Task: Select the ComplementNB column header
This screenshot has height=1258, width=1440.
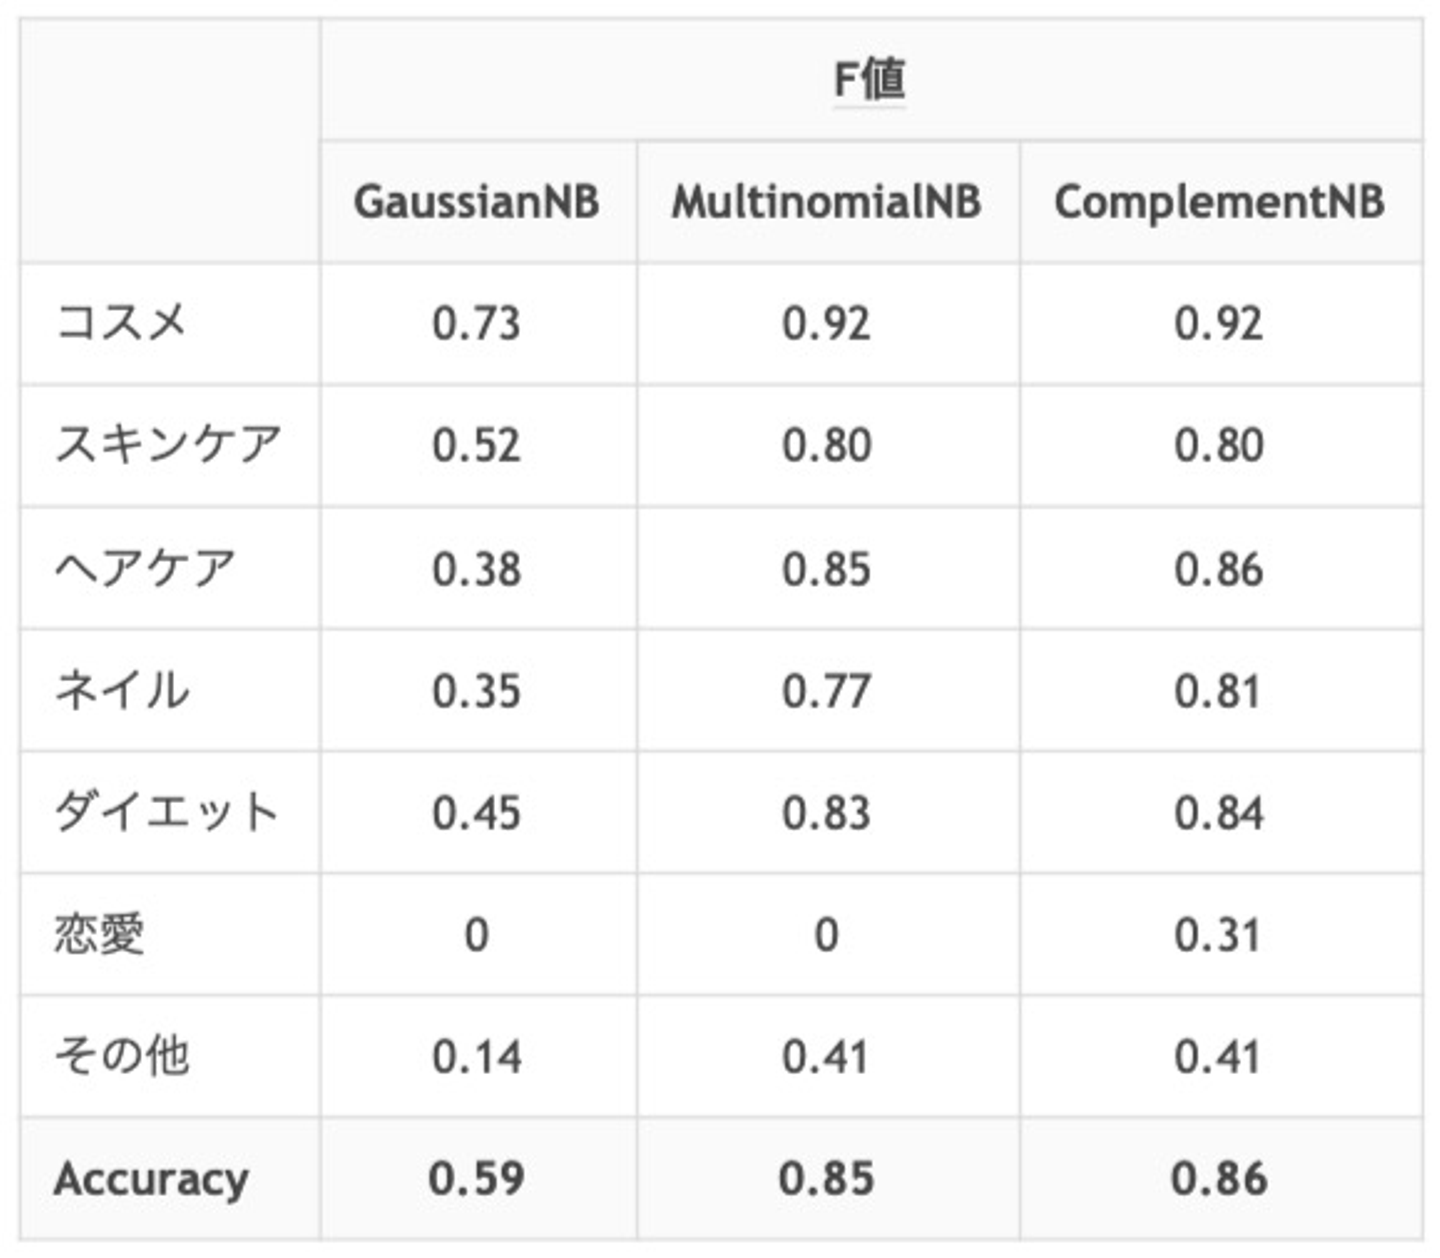Action: [1219, 202]
